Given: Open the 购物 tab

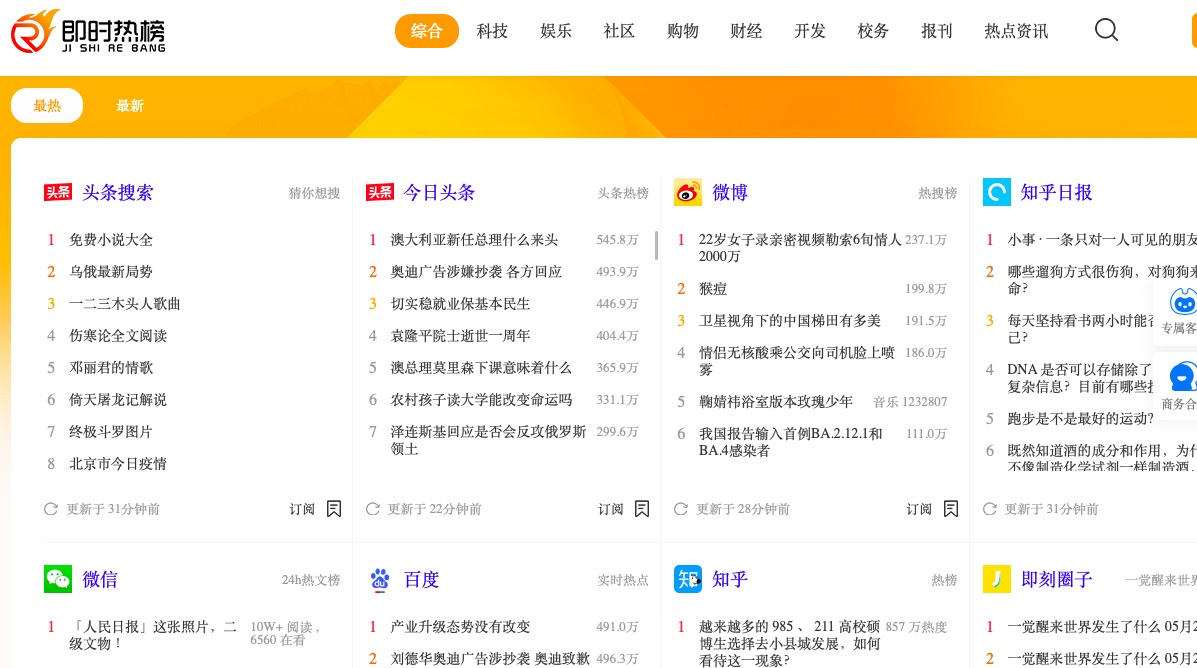Looking at the screenshot, I should pyautogui.click(x=682, y=31).
